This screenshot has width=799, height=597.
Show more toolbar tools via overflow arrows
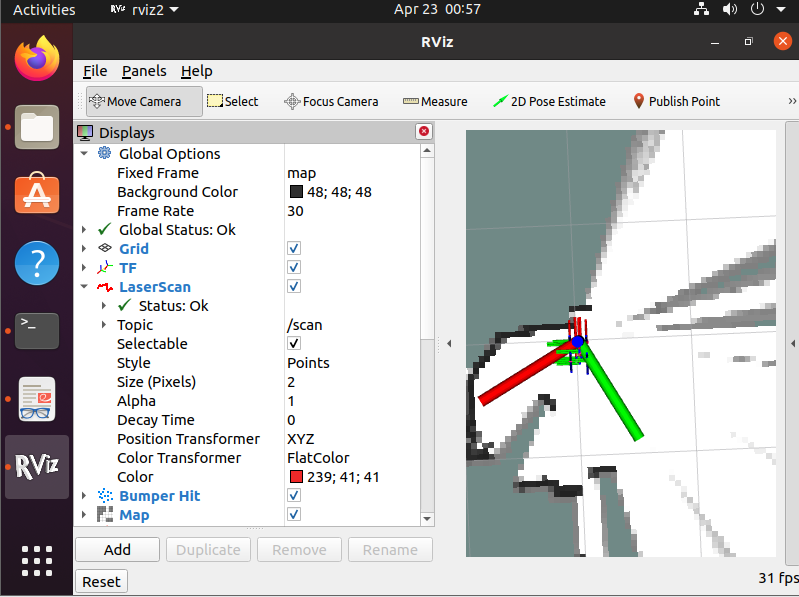point(792,101)
